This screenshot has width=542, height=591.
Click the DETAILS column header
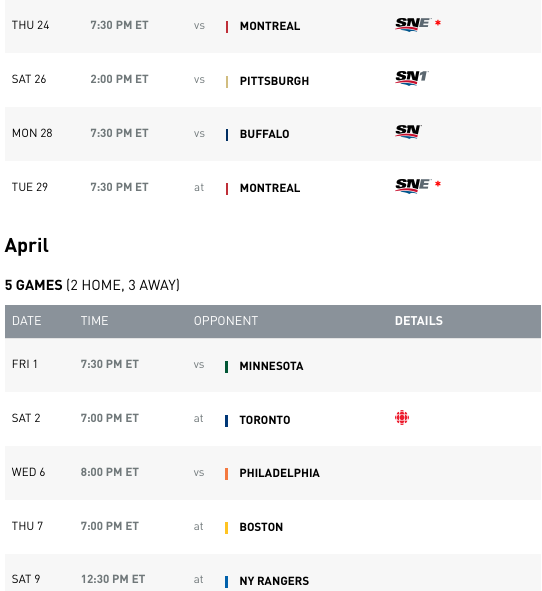point(419,321)
